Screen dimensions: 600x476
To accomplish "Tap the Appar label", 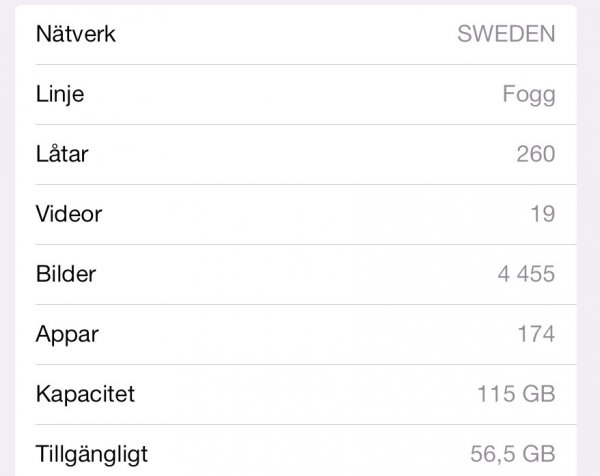I will (x=68, y=333).
